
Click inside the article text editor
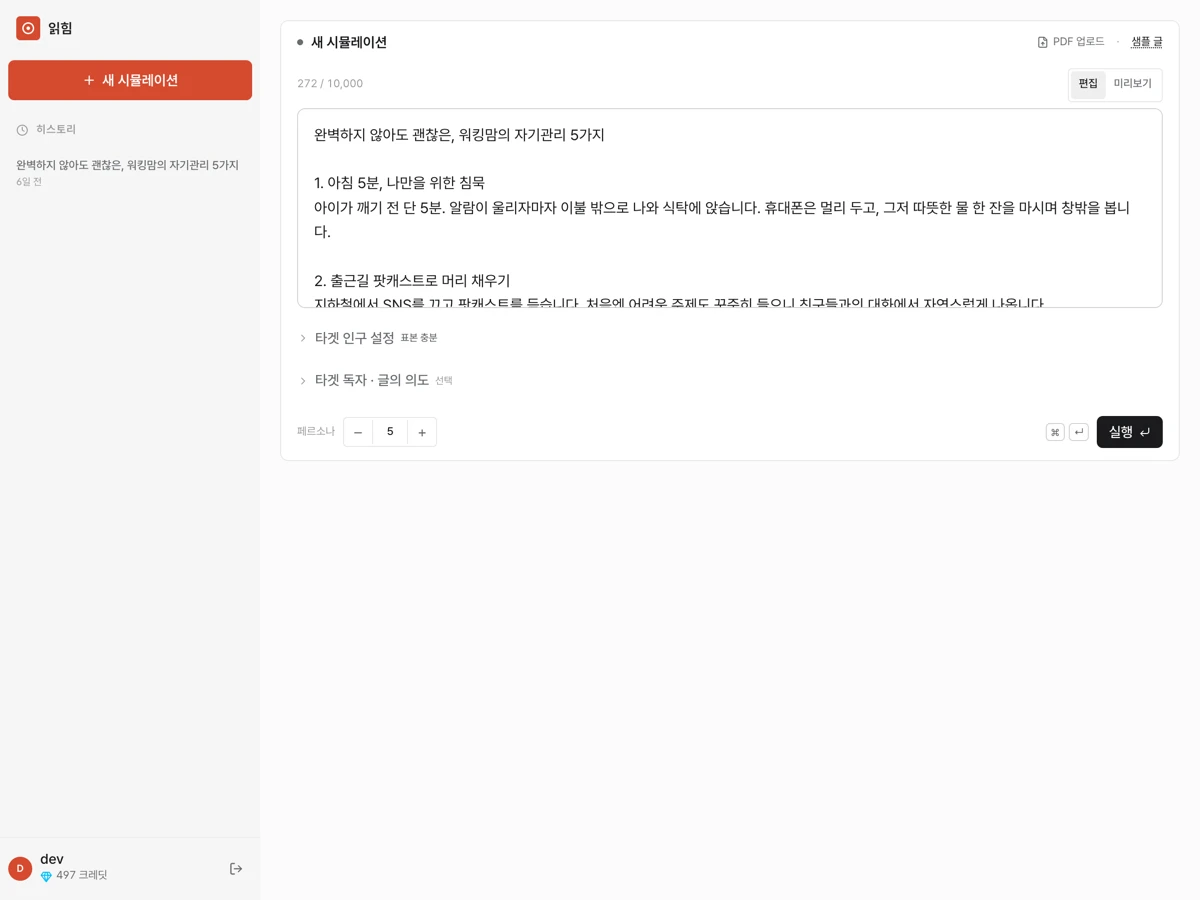pyautogui.click(x=730, y=208)
